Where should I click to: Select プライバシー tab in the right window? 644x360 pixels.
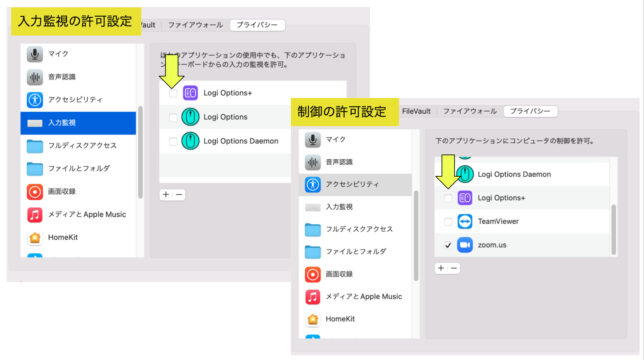(x=530, y=111)
